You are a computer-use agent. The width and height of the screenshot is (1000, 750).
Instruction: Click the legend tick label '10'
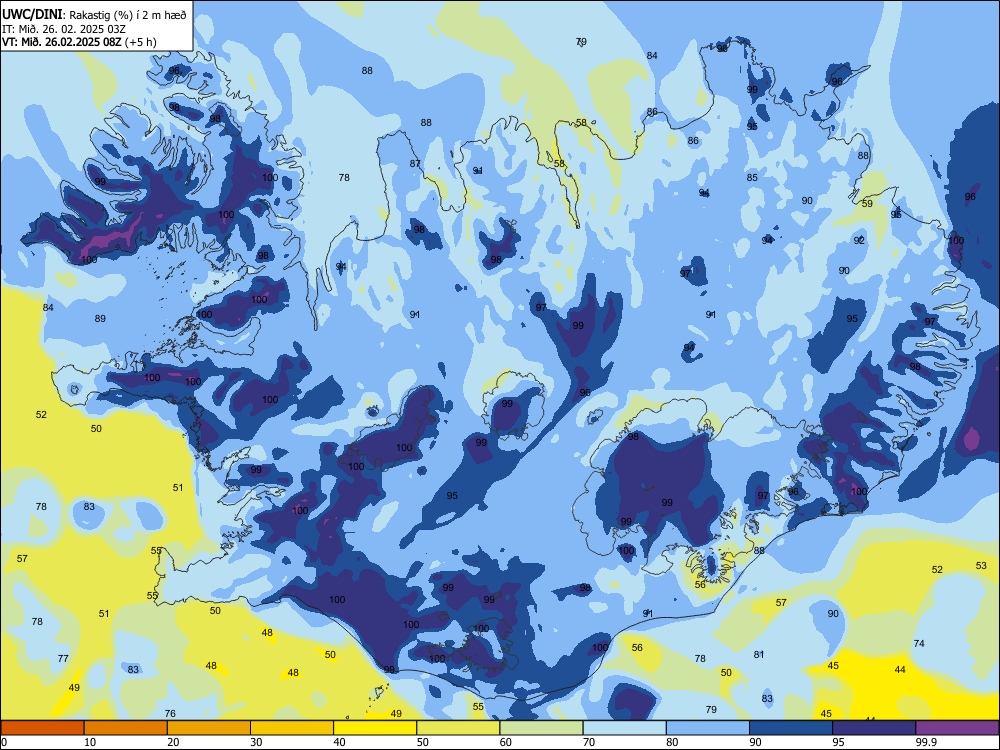pyautogui.click(x=90, y=742)
